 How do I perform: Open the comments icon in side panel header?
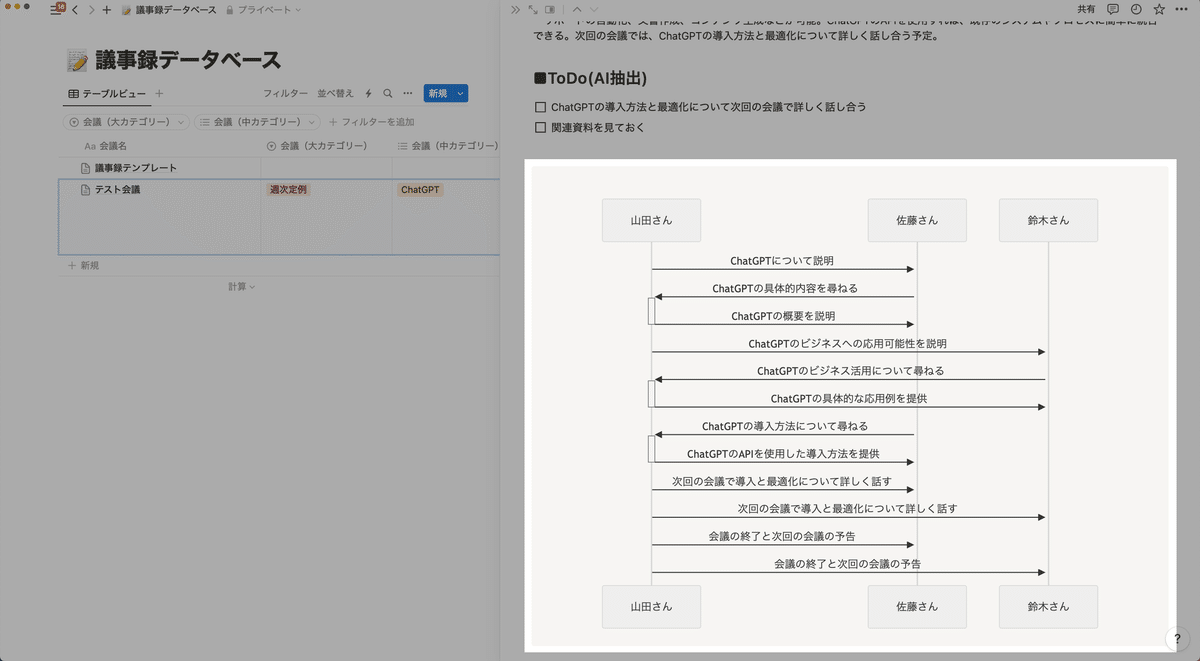1113,9
